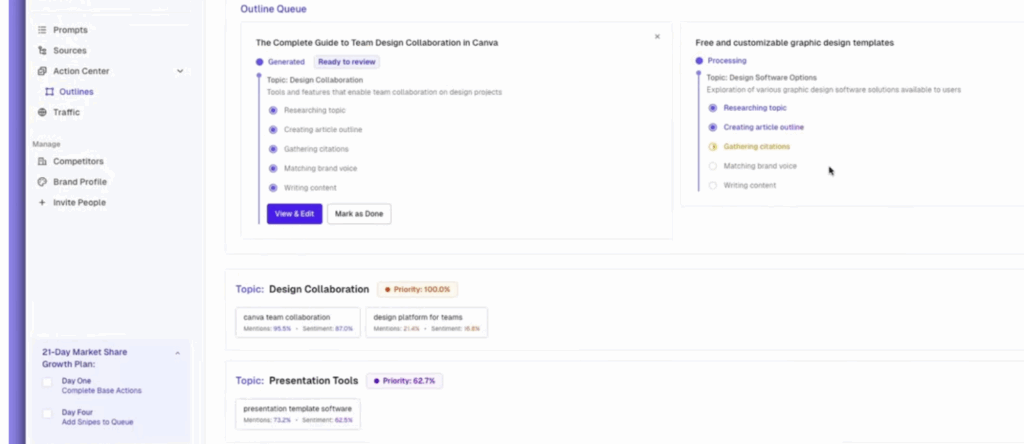Screen dimensions: 1024x444
Task: Select the Writing content step in Canva card
Action: [x=310, y=187]
